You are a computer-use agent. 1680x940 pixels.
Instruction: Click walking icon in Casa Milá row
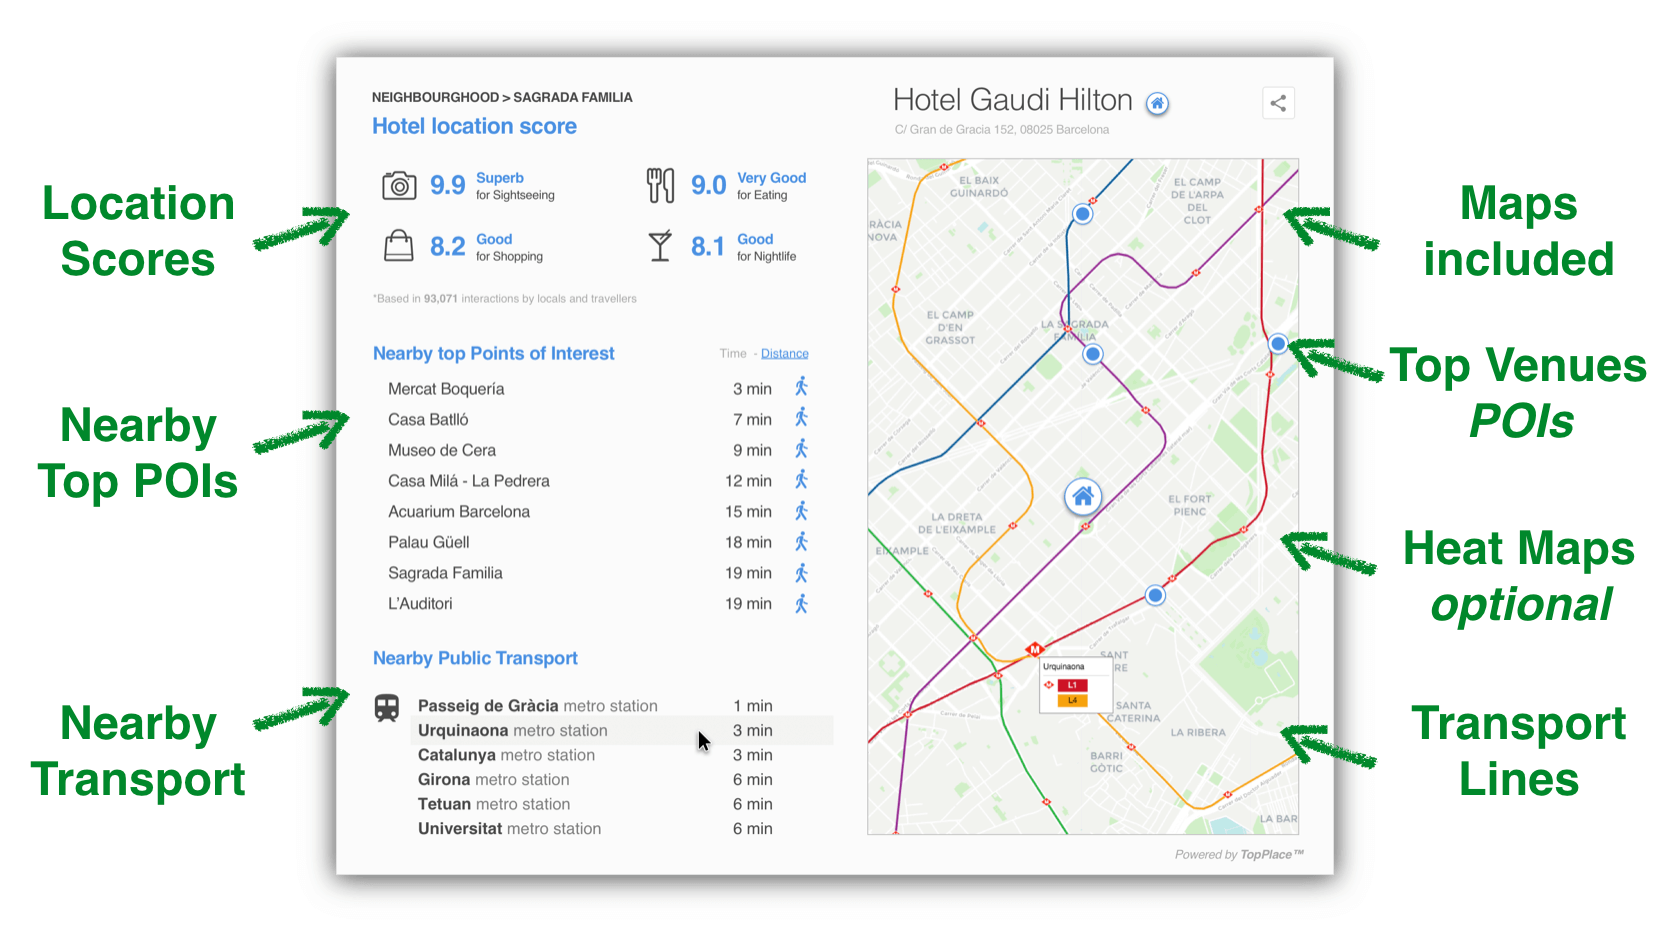(x=801, y=480)
